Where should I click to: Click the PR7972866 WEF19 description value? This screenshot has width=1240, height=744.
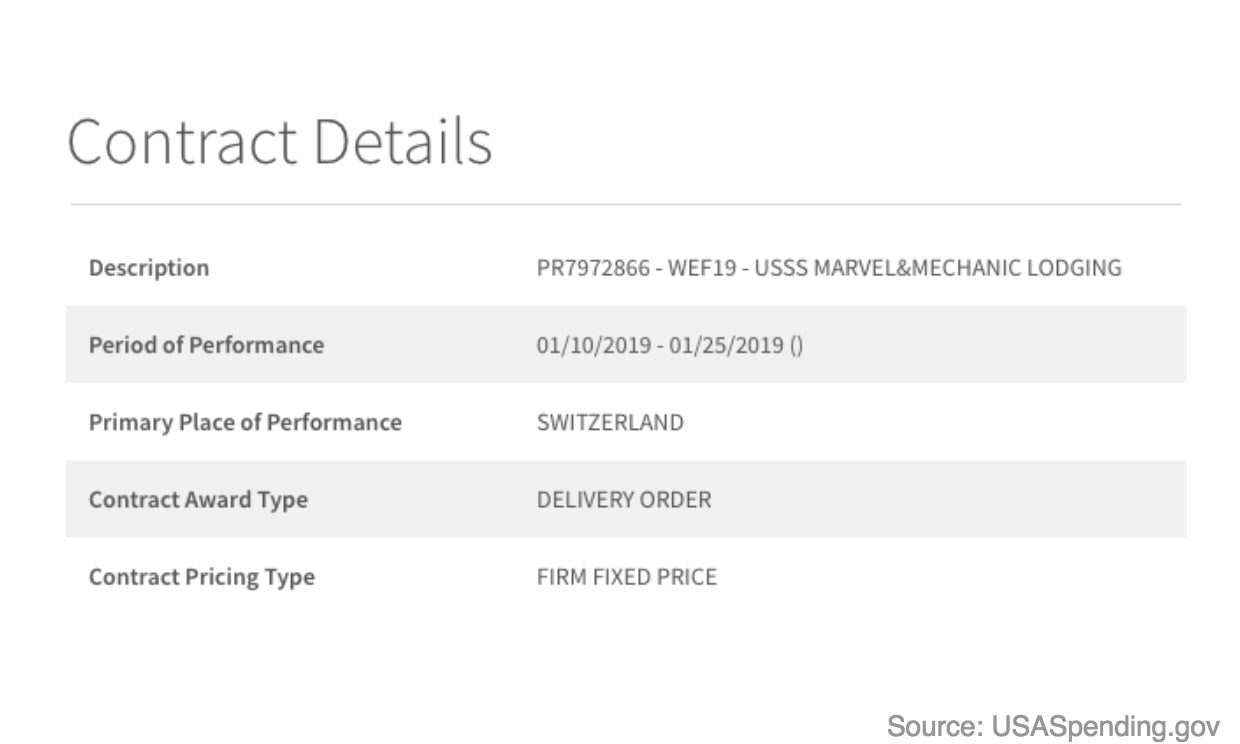pos(829,268)
